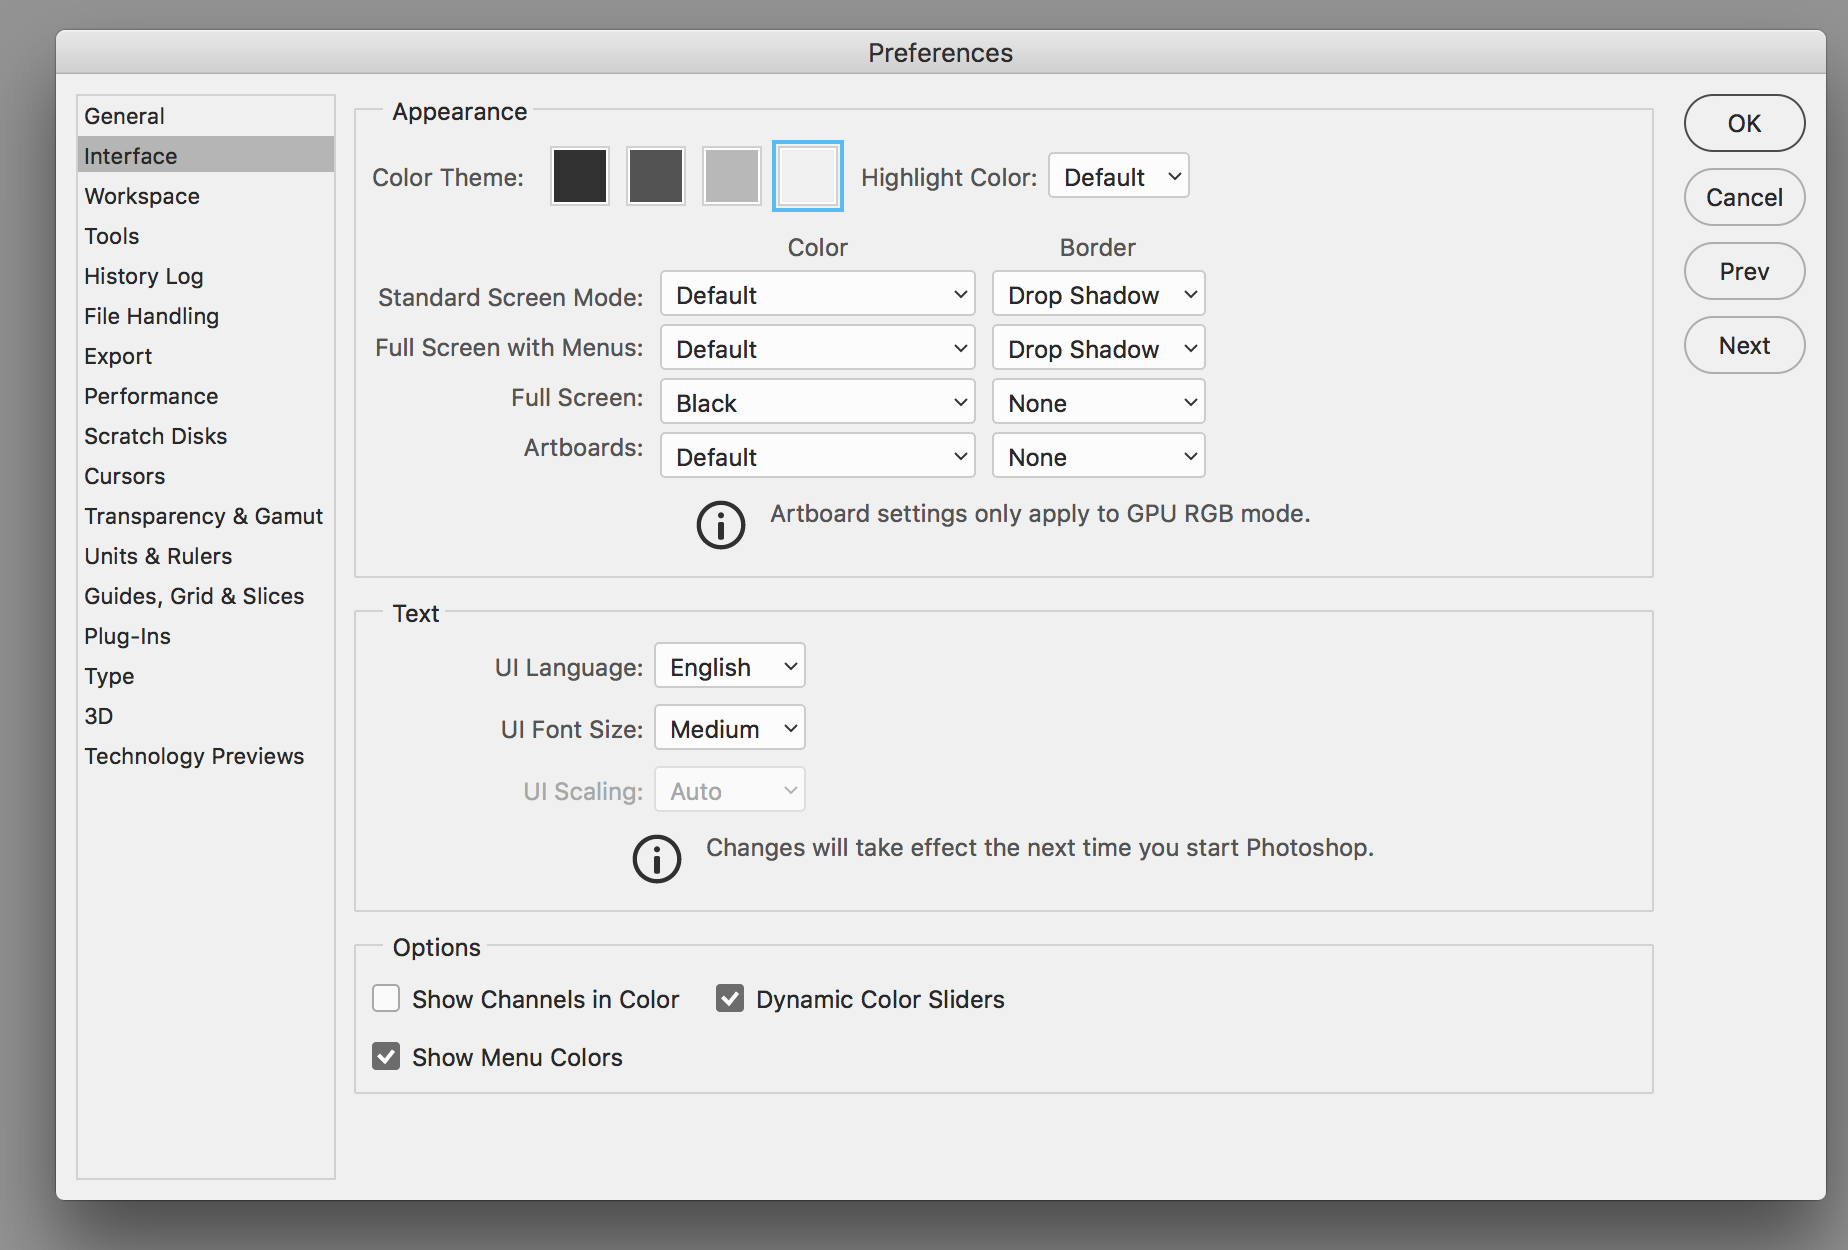Open the Standard Screen Mode color dropdown
Screen dimensions: 1848x1250
tap(816, 294)
